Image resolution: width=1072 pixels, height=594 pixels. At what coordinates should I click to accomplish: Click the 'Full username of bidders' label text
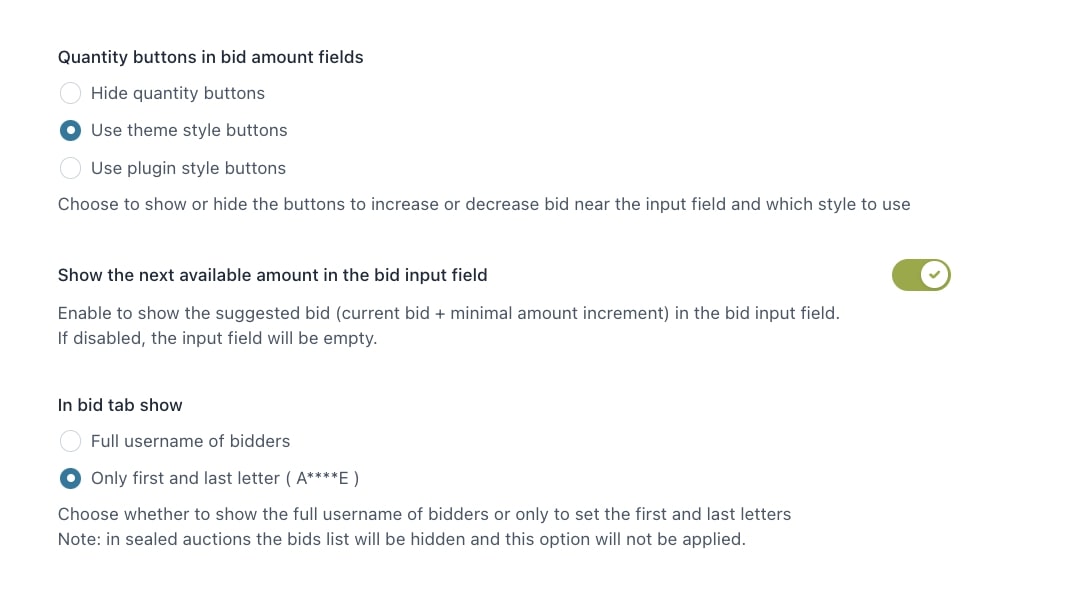click(191, 441)
